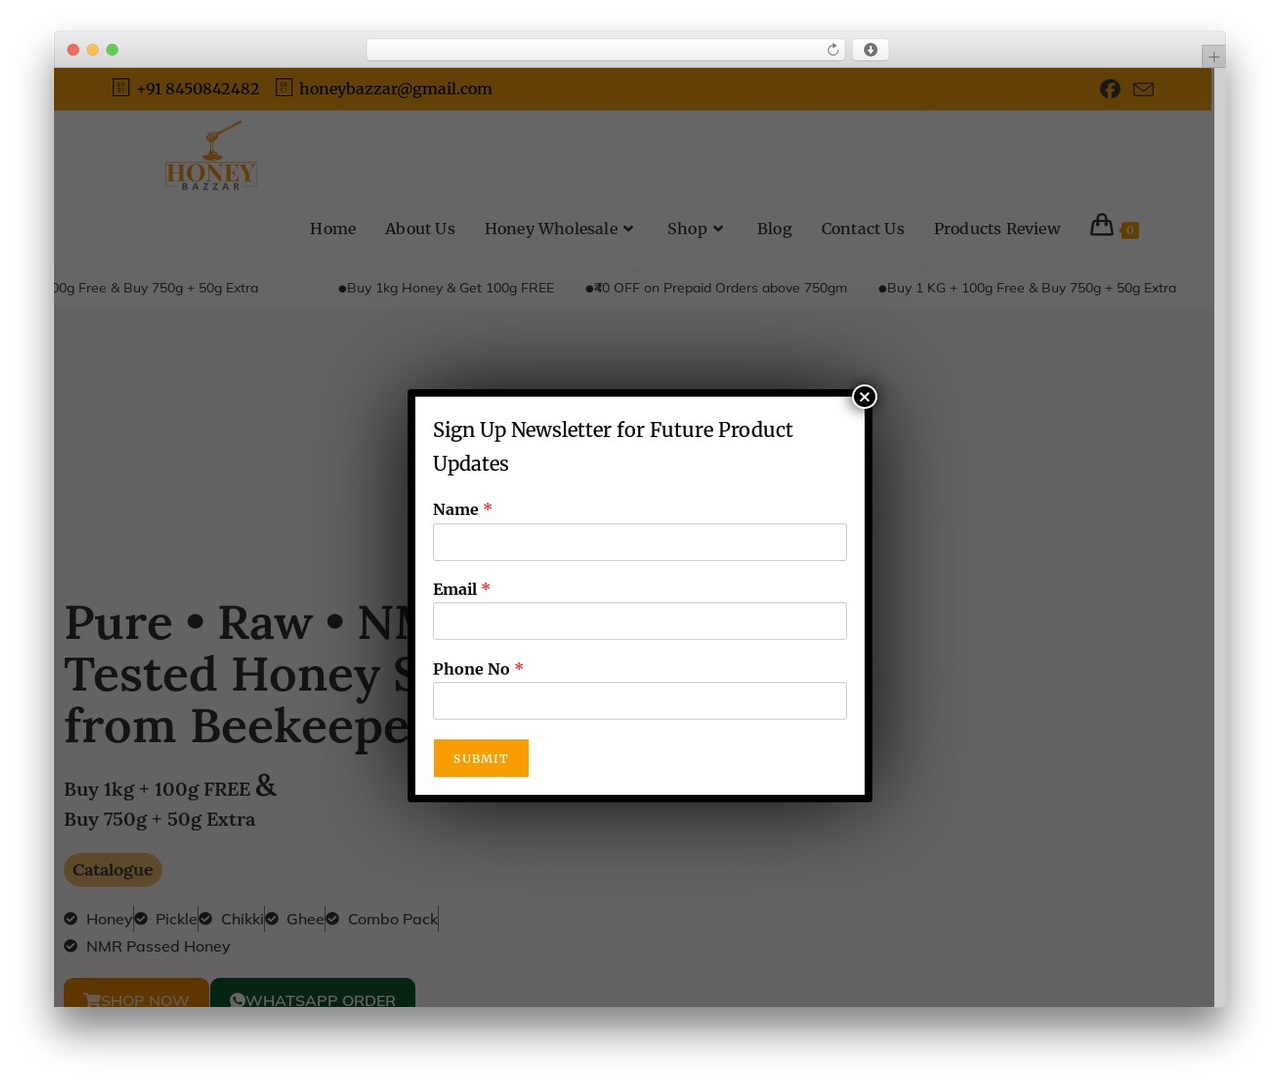Click the phone icon beside +91 8450842482
Screen dimensions: 1280x1084
point(121,88)
